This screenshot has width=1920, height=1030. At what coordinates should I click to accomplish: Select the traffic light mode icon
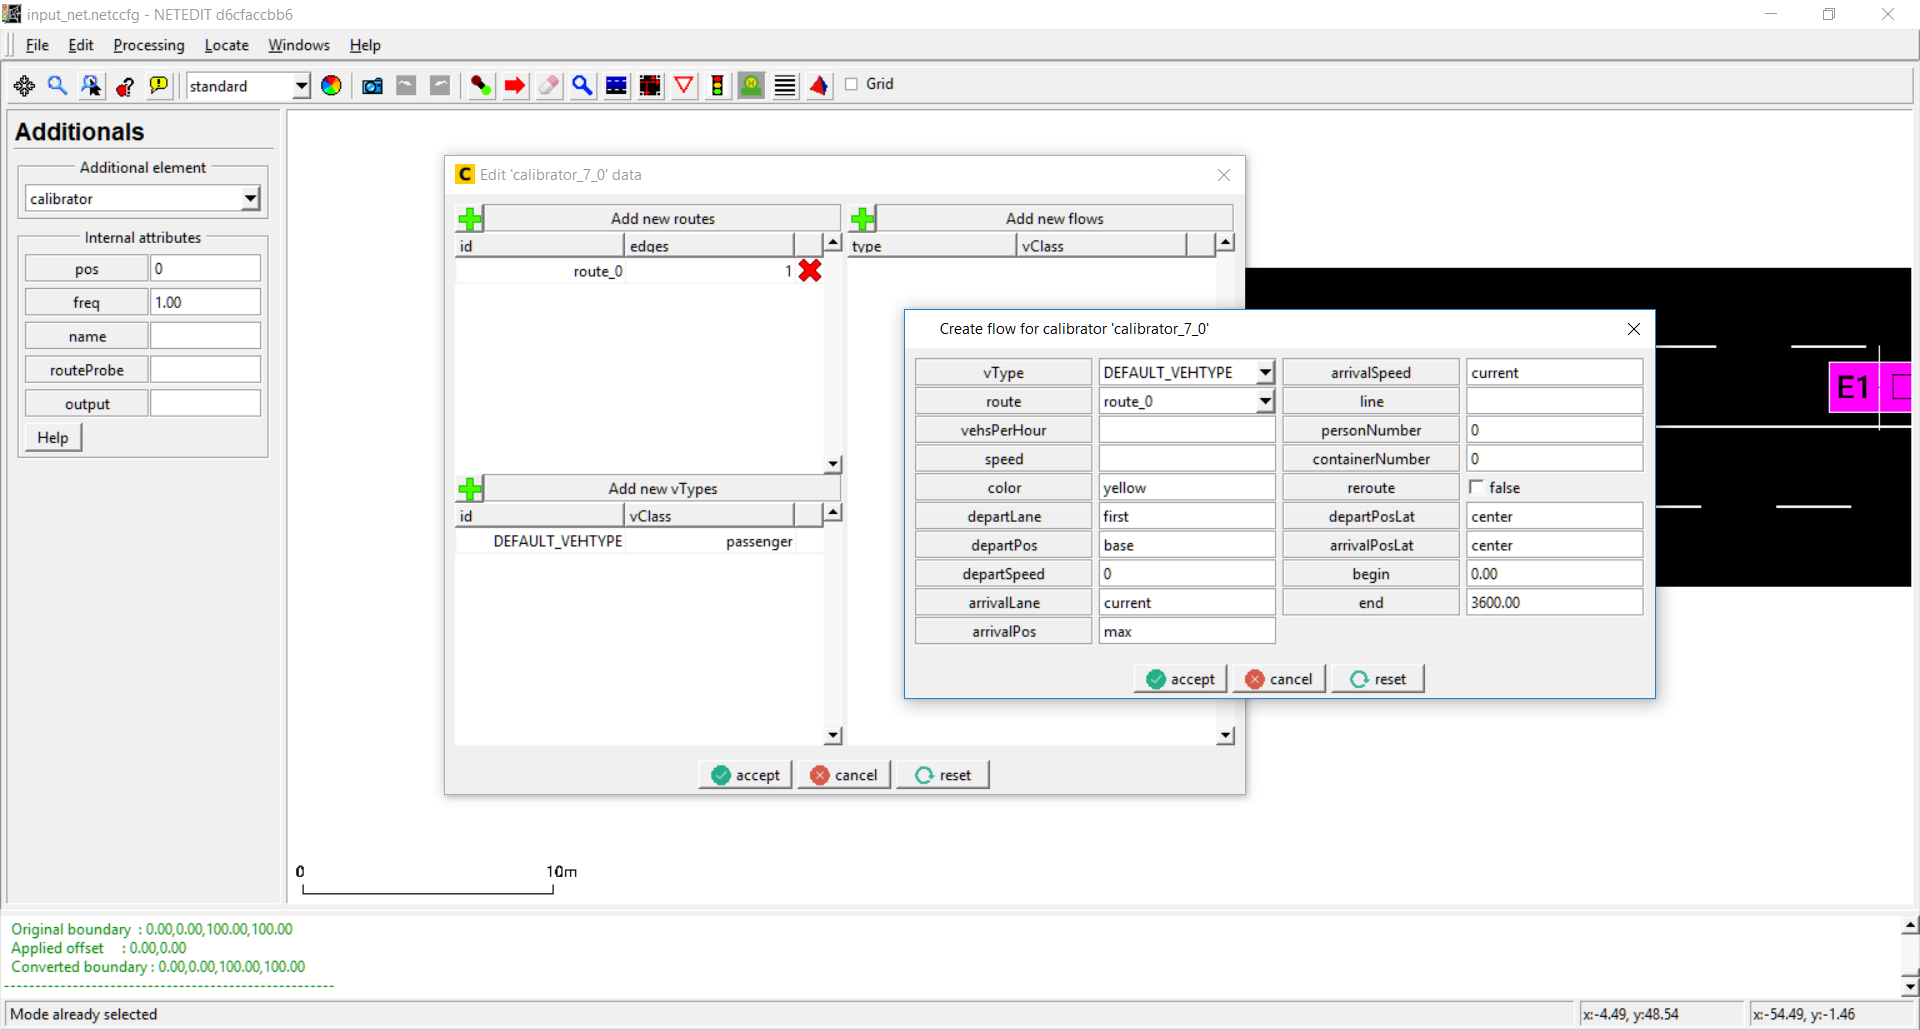pyautogui.click(x=717, y=86)
